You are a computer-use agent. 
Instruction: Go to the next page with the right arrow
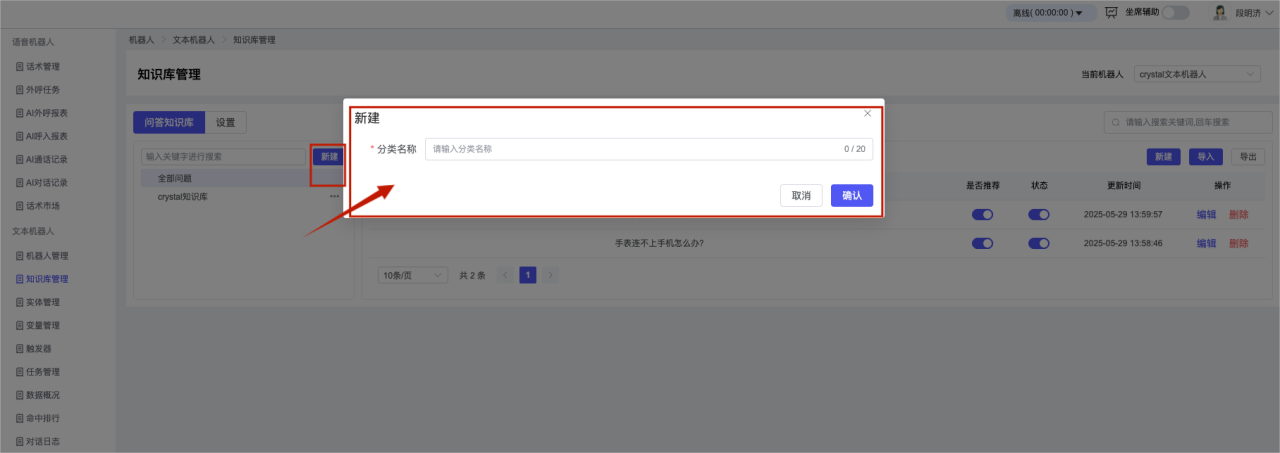pos(550,275)
